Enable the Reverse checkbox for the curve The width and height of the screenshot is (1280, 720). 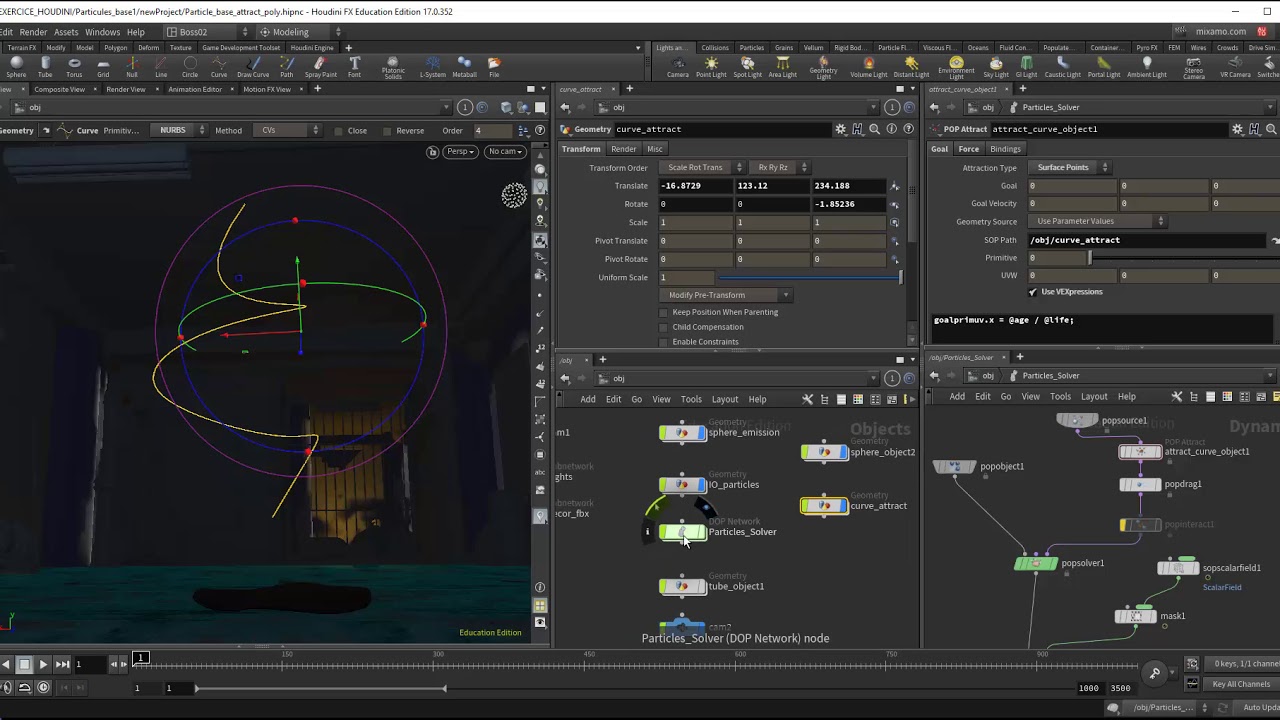[386, 131]
